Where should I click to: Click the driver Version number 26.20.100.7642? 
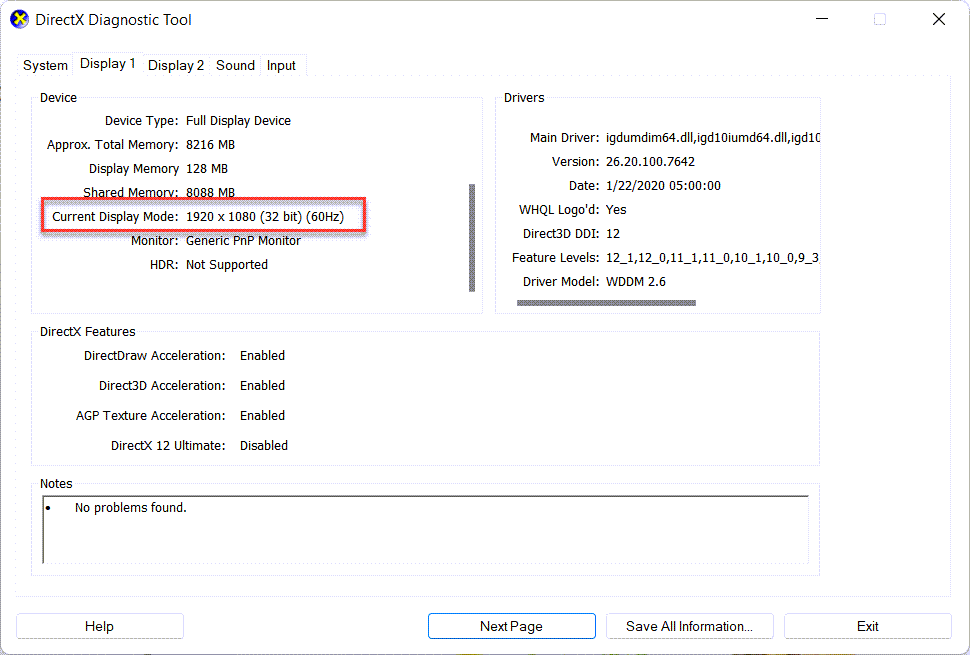click(x=650, y=162)
